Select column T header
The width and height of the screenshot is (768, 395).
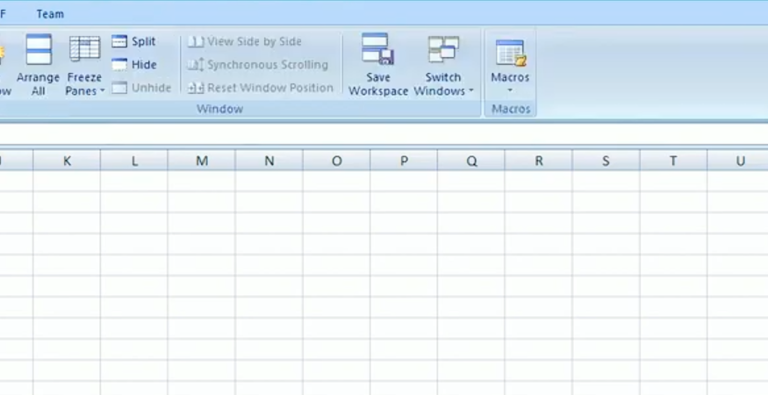pyautogui.click(x=673, y=161)
